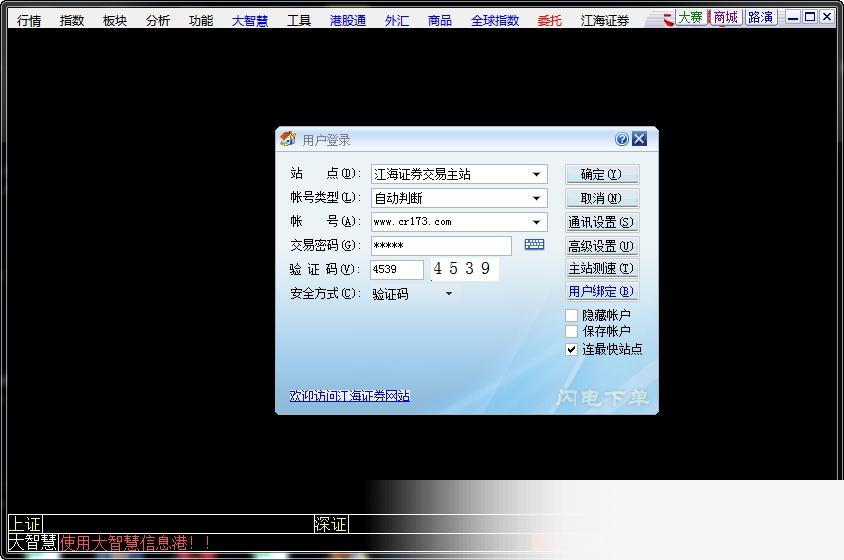The image size is (844, 560).
Task: Open the 大智慧 menu
Action: click(250, 20)
